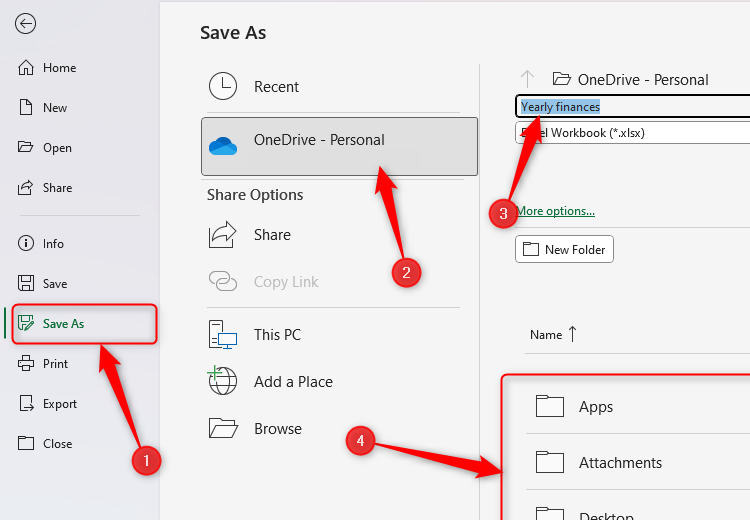Select the Recent clock icon
Viewport: 750px width, 520px height.
[x=222, y=87]
